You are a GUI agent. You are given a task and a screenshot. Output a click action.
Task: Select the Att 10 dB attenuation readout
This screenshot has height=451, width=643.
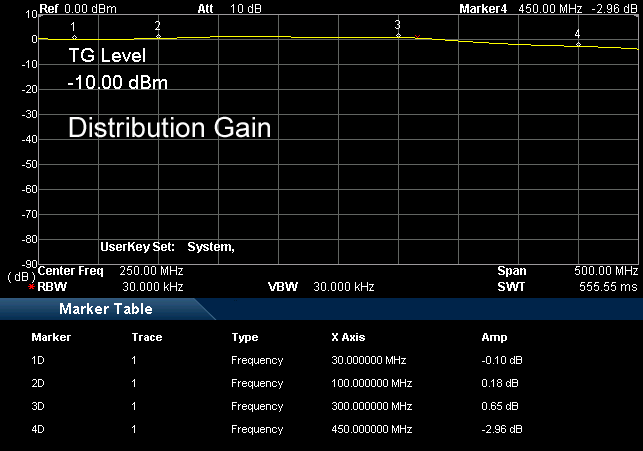click(x=223, y=7)
